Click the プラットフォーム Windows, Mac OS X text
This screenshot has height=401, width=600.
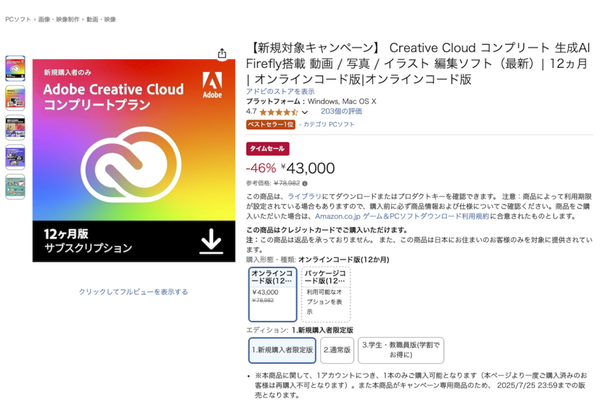coord(311,101)
